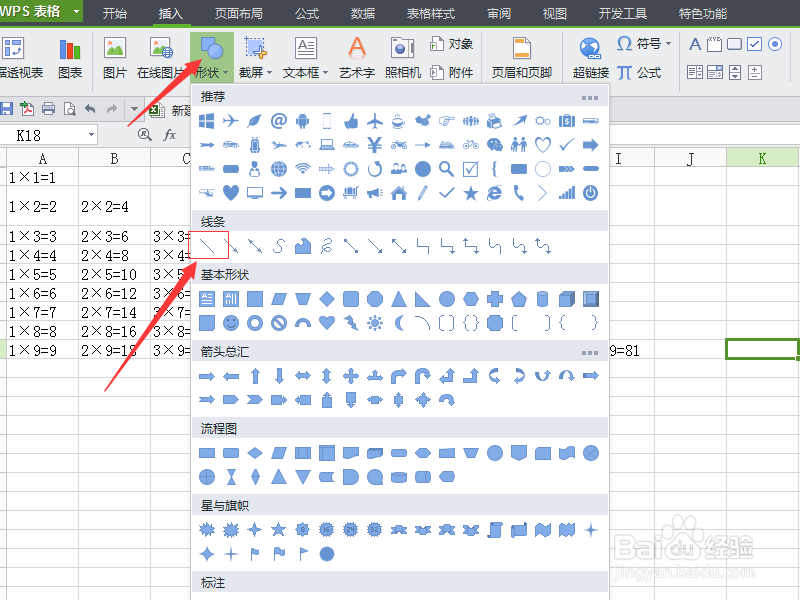Select column header B
This screenshot has height=600, width=800.
(x=114, y=158)
